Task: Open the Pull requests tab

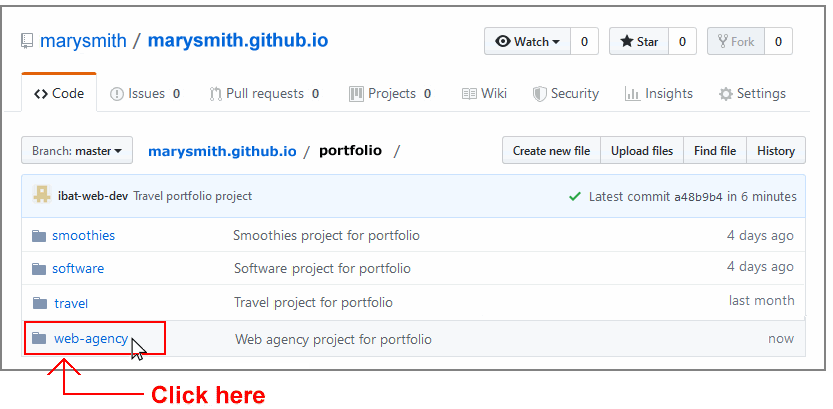Action: (264, 94)
